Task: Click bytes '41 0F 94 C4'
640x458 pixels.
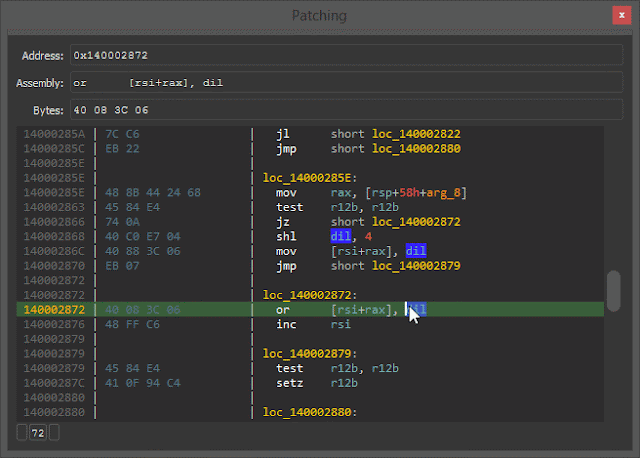Action: 142,383
